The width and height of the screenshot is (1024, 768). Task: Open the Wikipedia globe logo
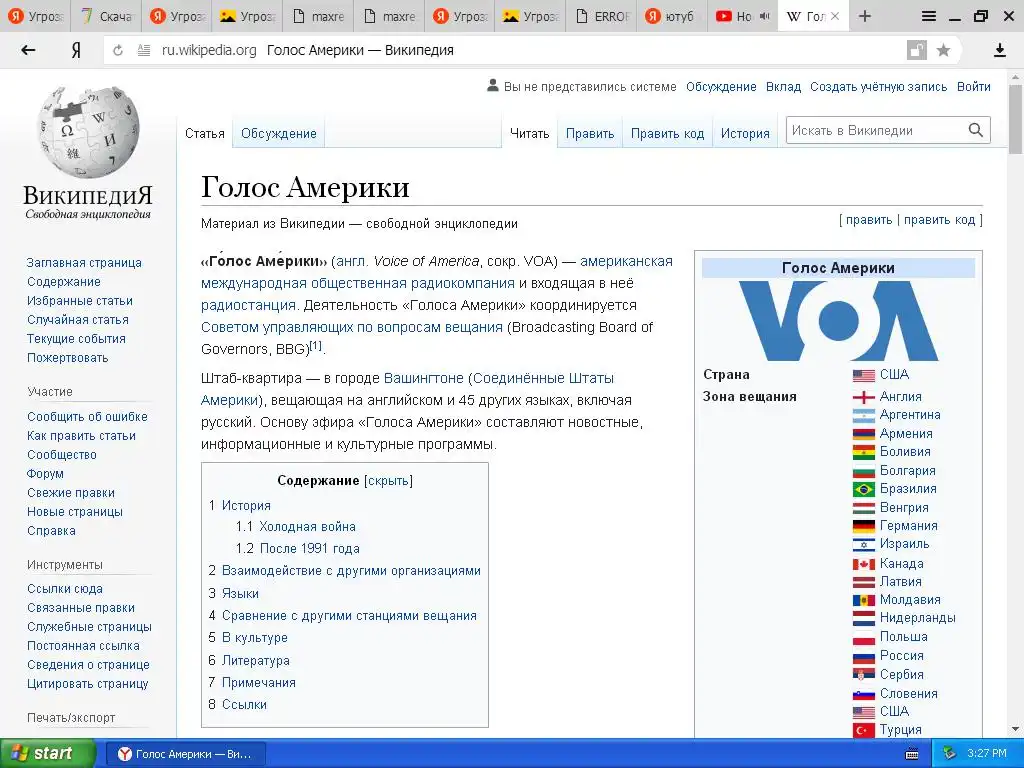click(88, 133)
